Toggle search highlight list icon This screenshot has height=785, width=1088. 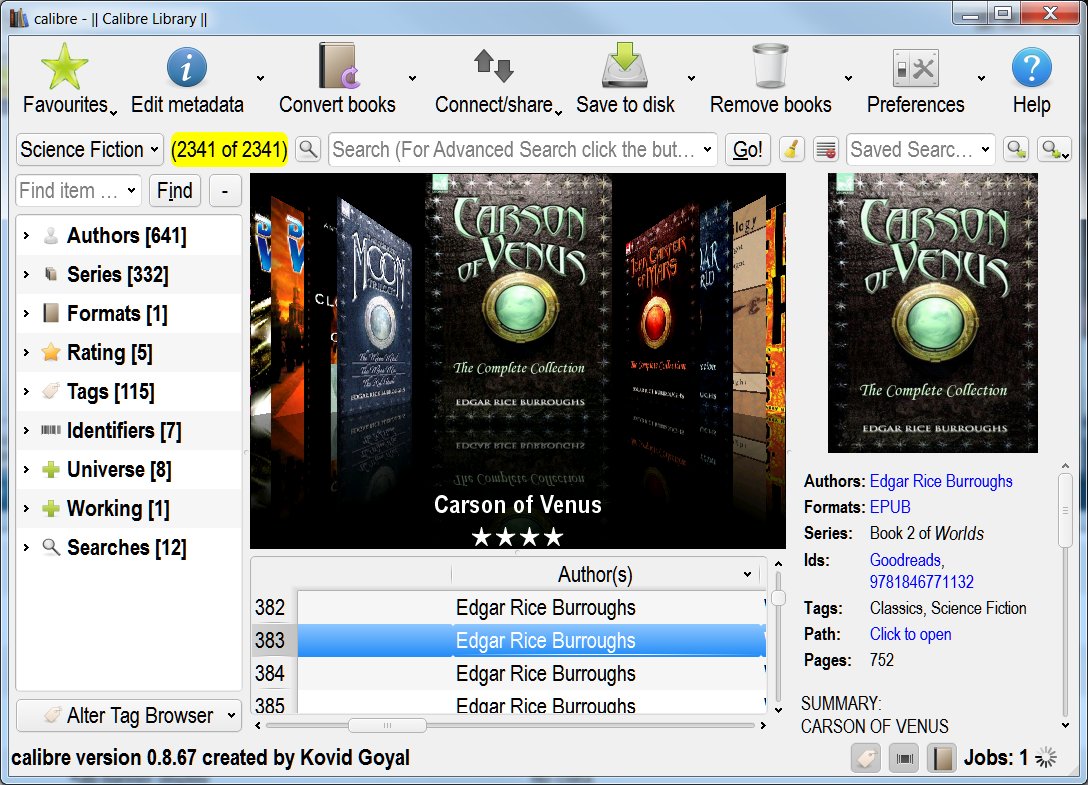pyautogui.click(x=826, y=149)
